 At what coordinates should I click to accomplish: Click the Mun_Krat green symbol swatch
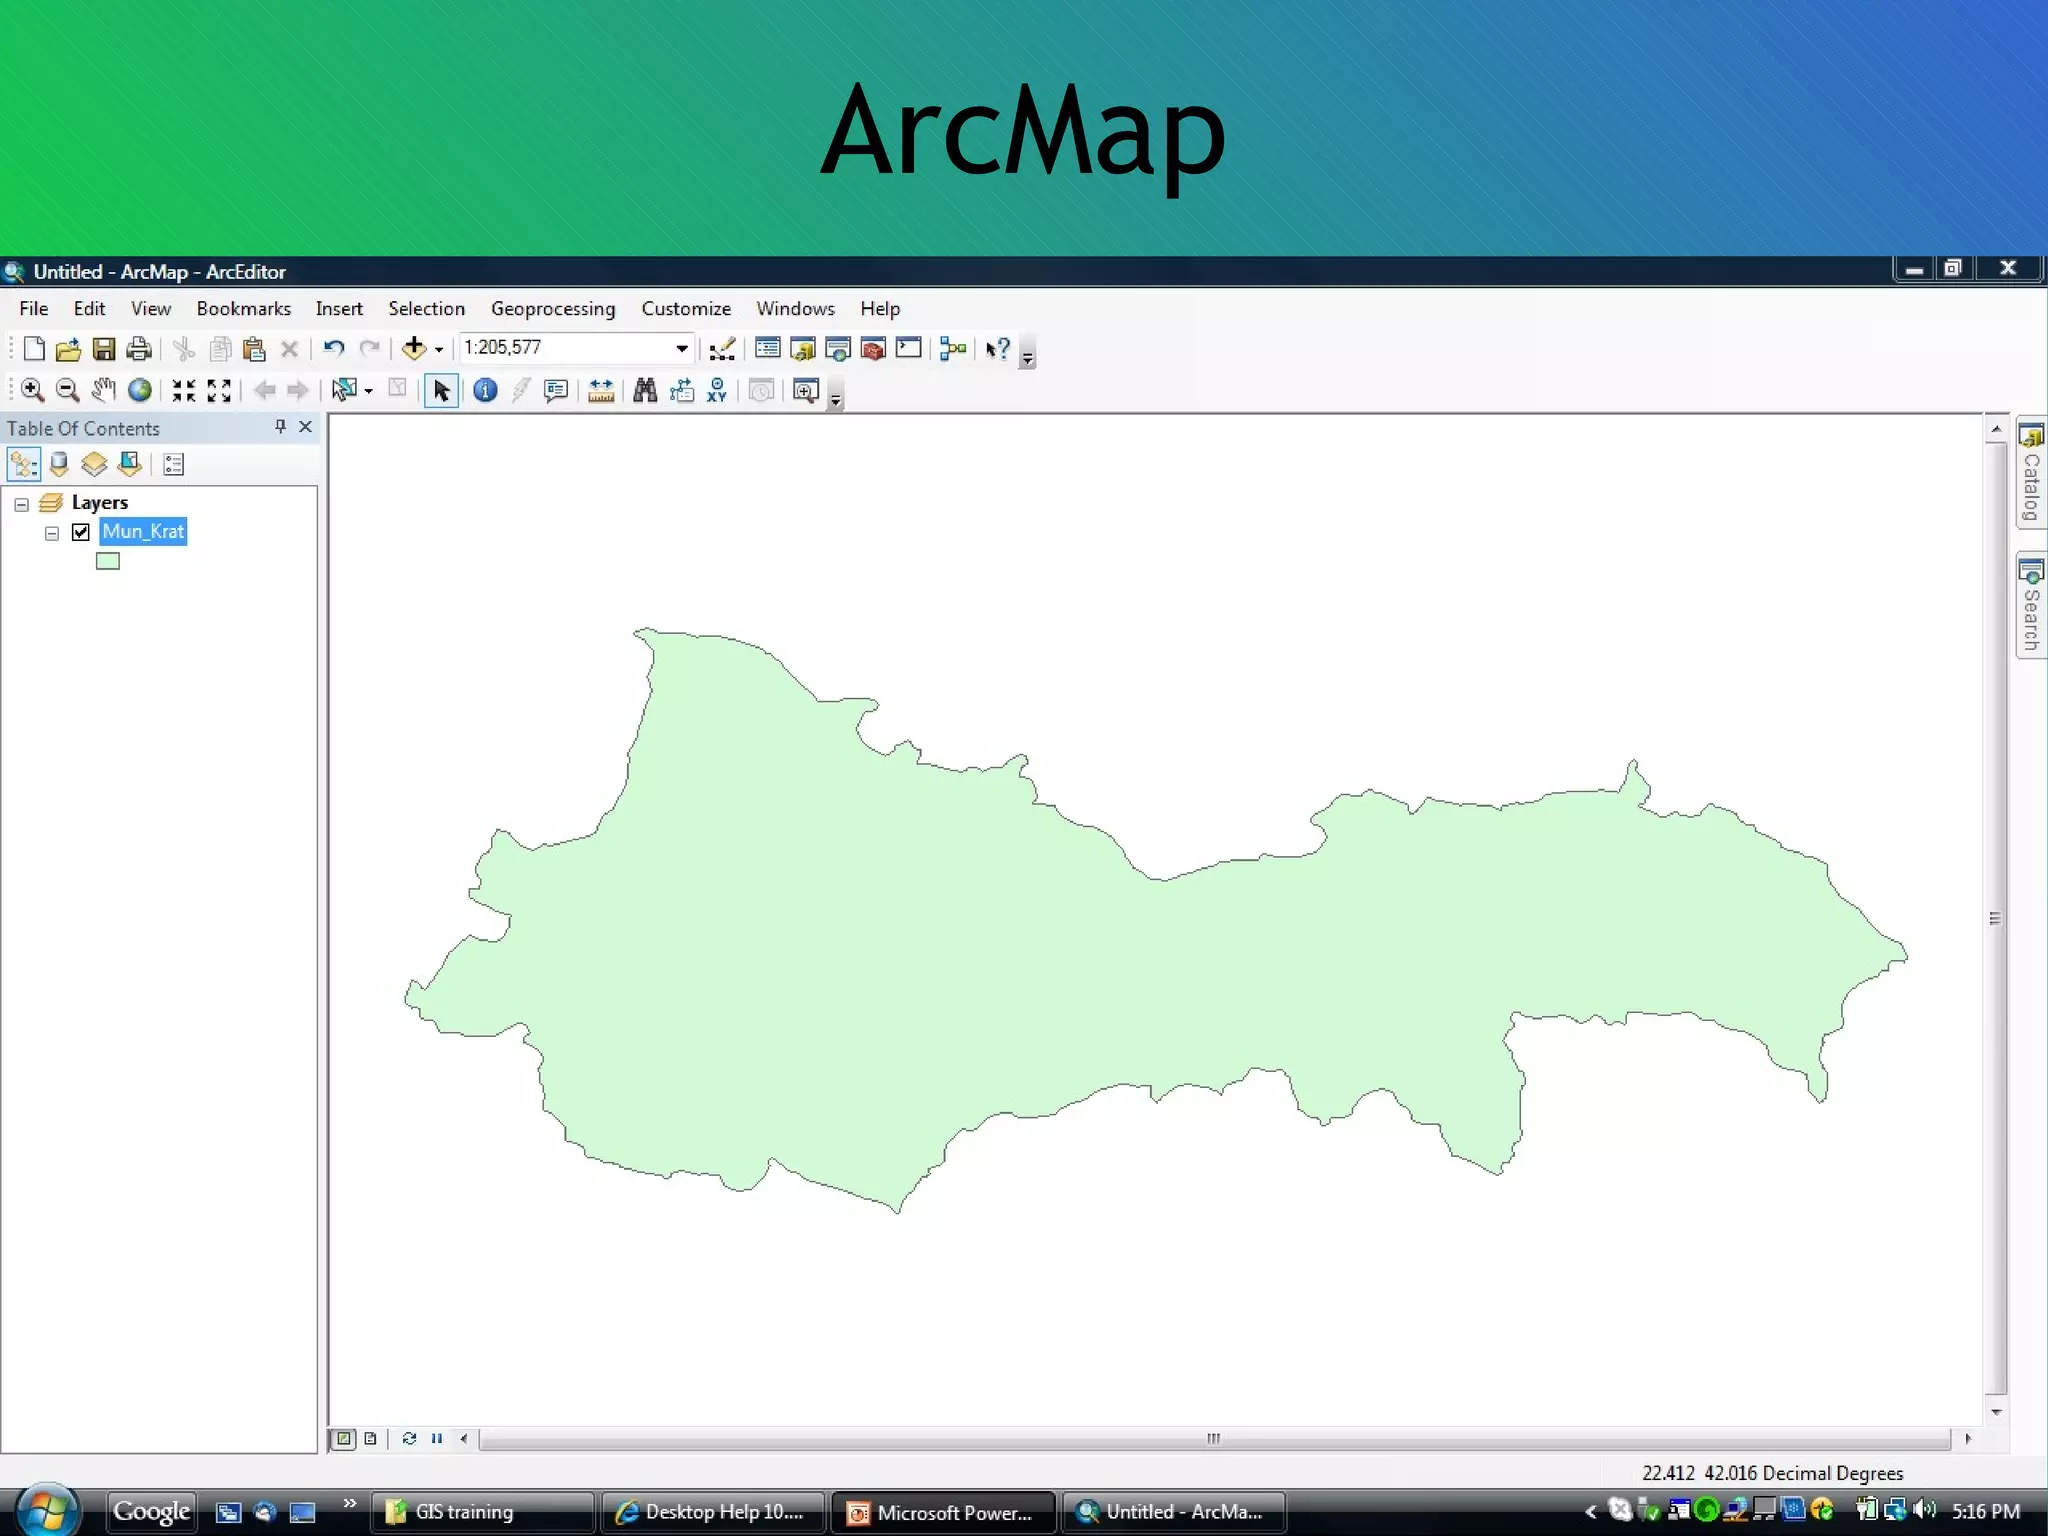click(x=107, y=561)
